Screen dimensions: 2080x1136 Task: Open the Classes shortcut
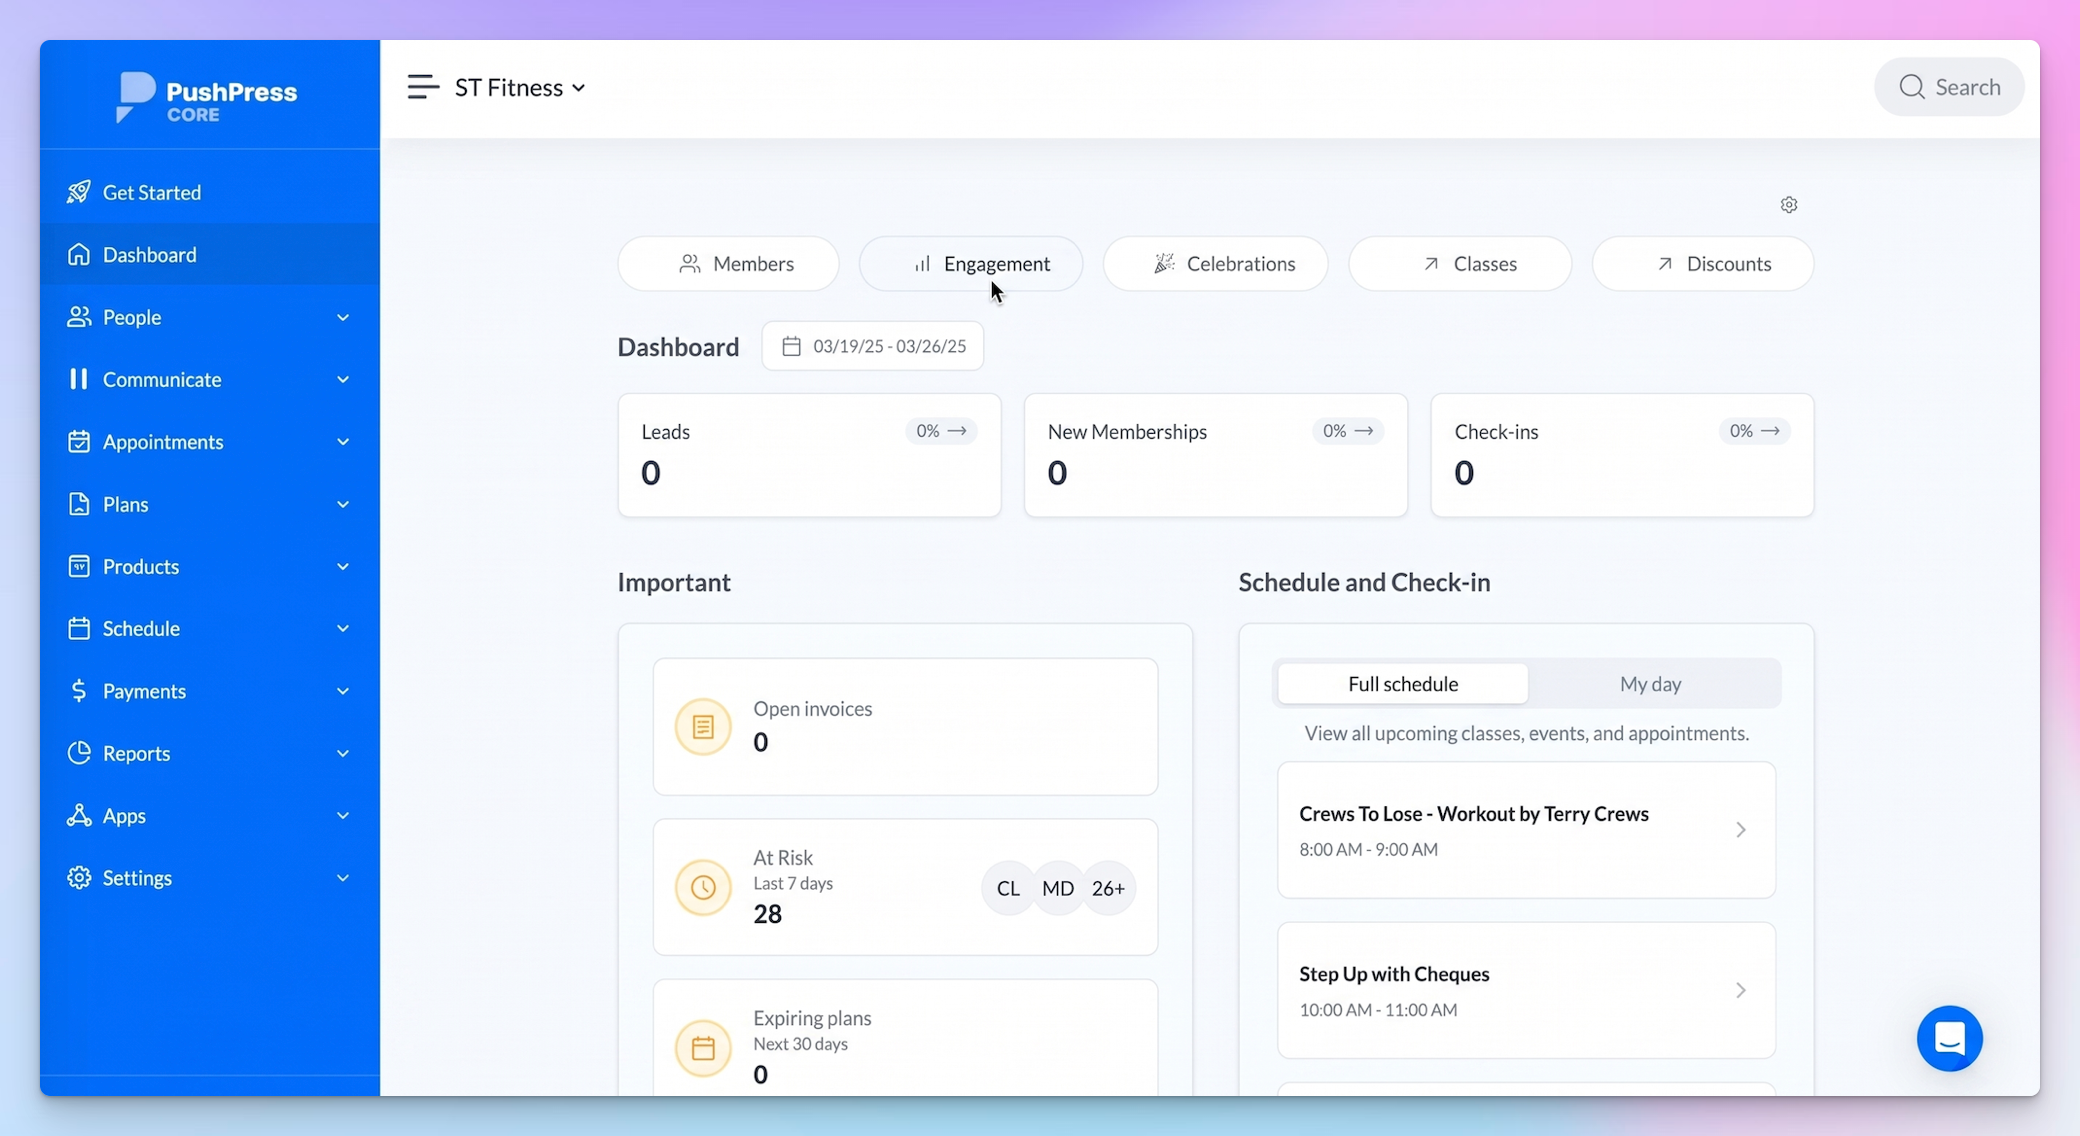pyautogui.click(x=1460, y=264)
